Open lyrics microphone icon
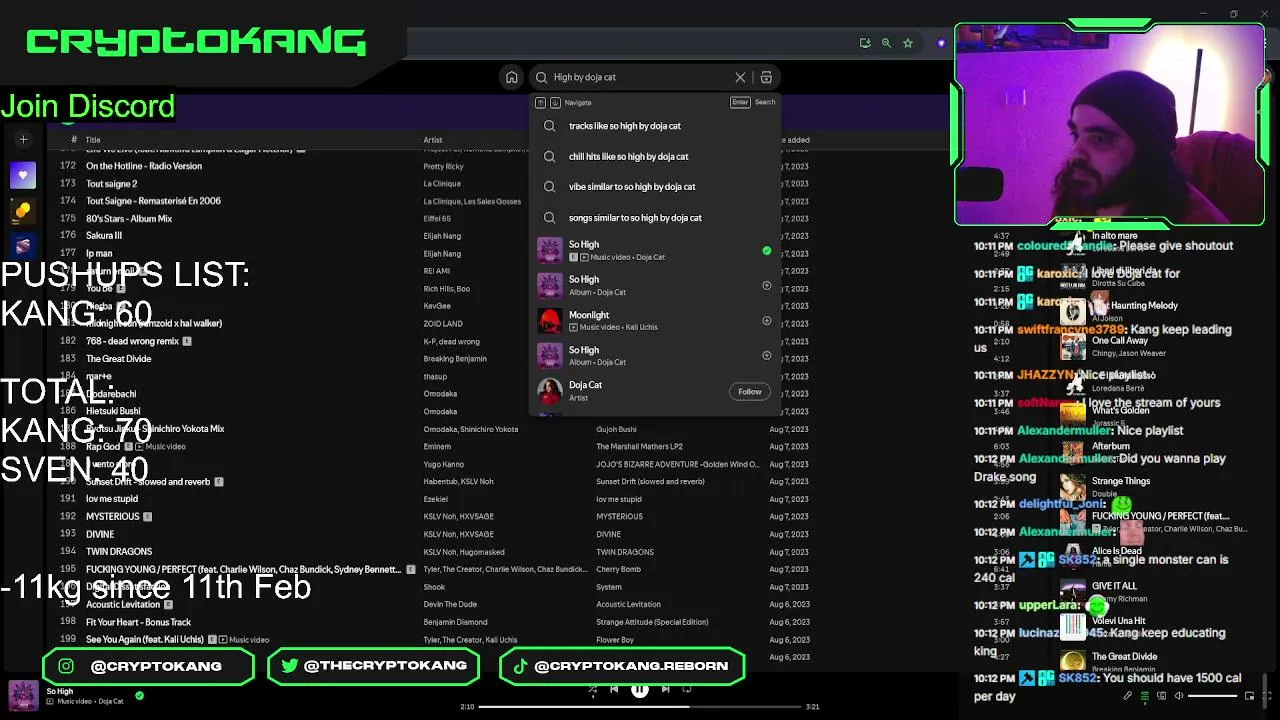Viewport: 1280px width, 720px height. 1127,696
